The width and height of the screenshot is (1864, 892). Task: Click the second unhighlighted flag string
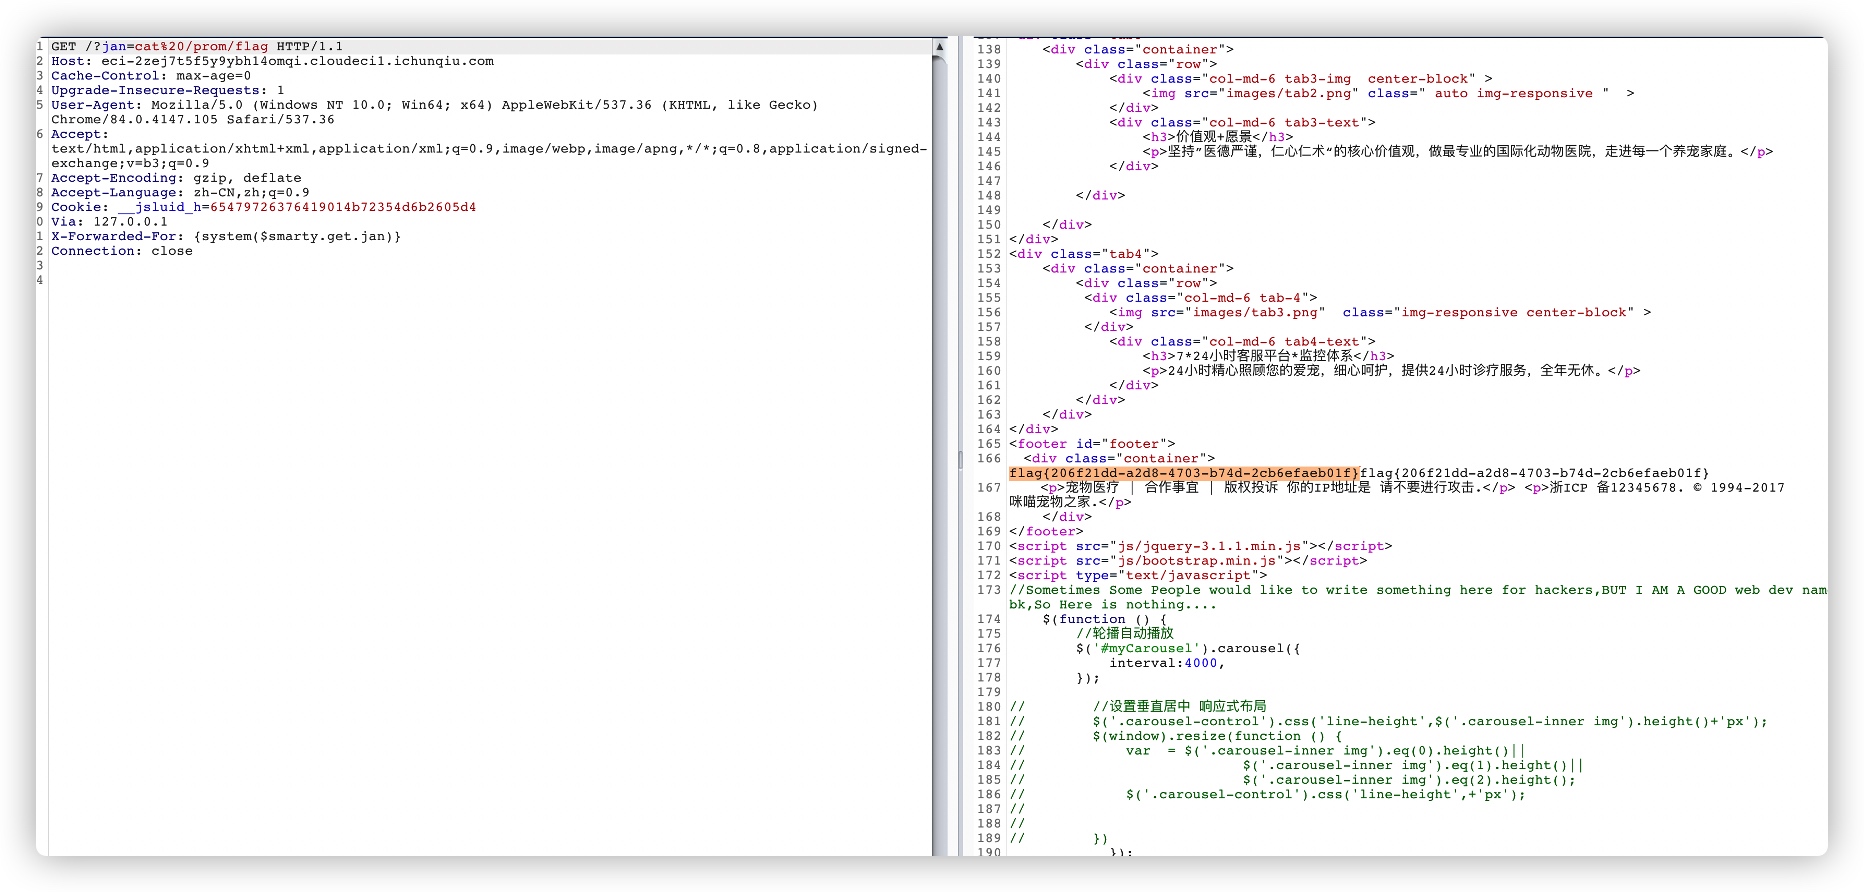tap(1534, 473)
